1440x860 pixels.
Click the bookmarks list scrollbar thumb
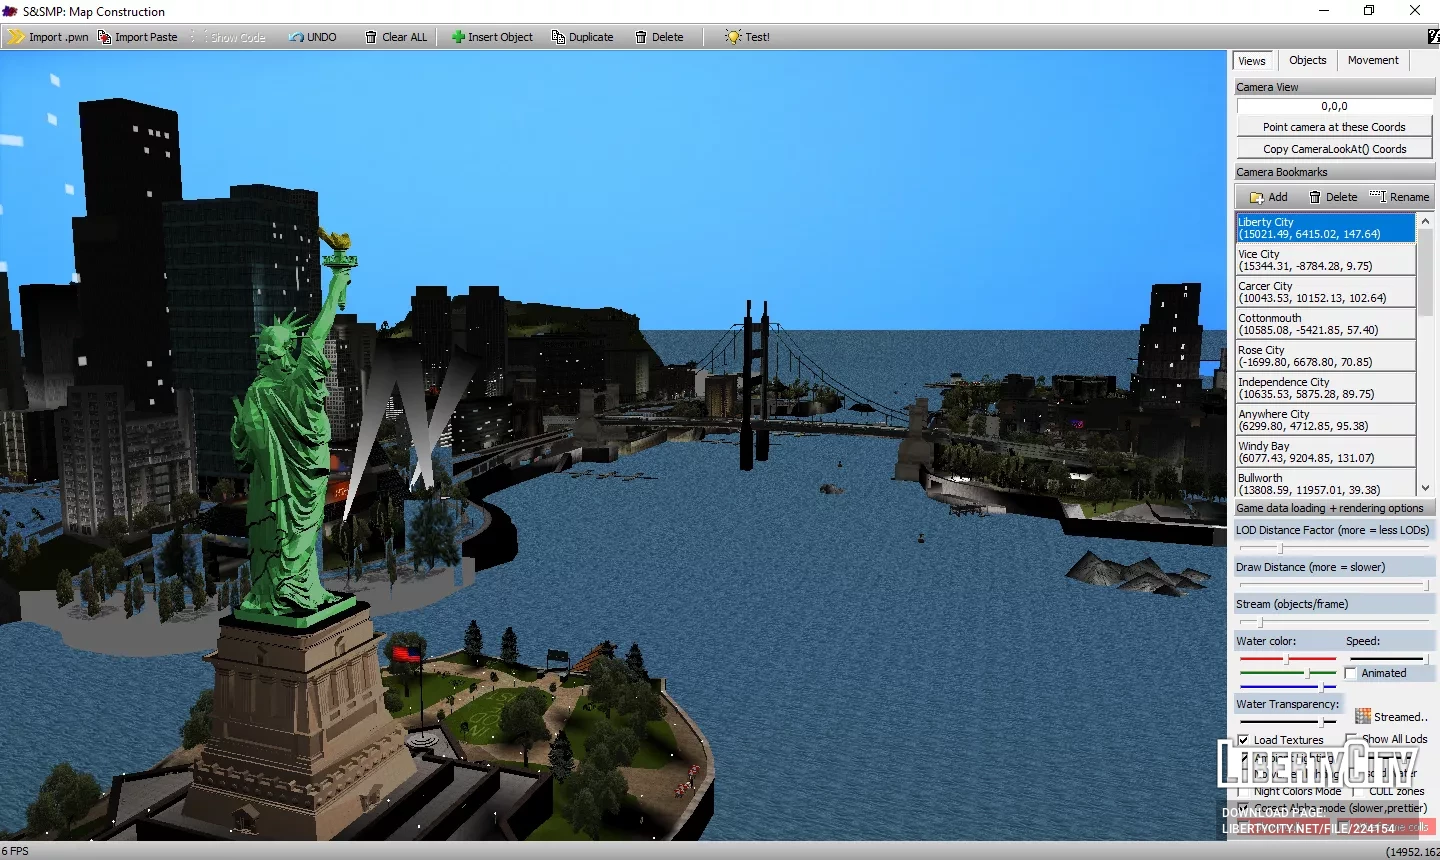1426,272
